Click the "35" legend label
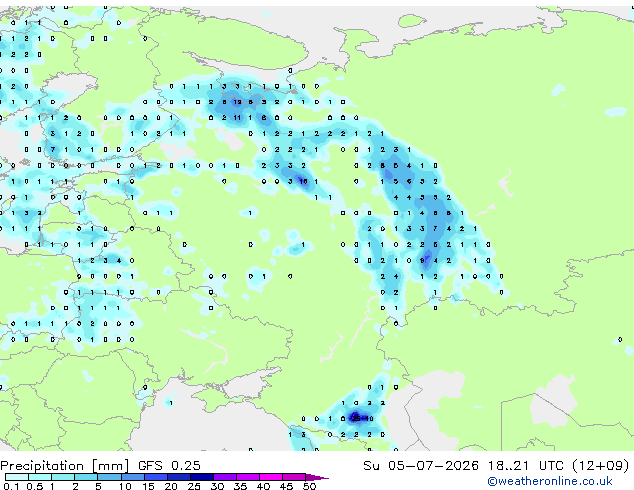 (241, 486)
